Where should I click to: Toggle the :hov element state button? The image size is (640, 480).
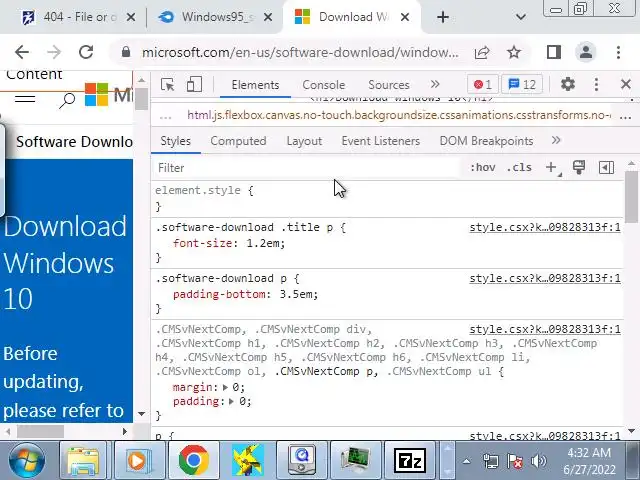tap(482, 168)
